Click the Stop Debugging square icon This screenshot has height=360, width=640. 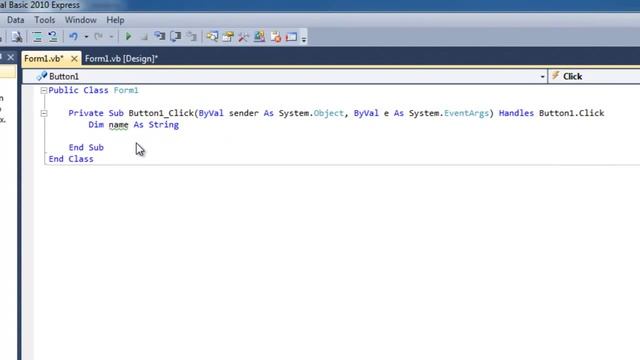point(144,38)
